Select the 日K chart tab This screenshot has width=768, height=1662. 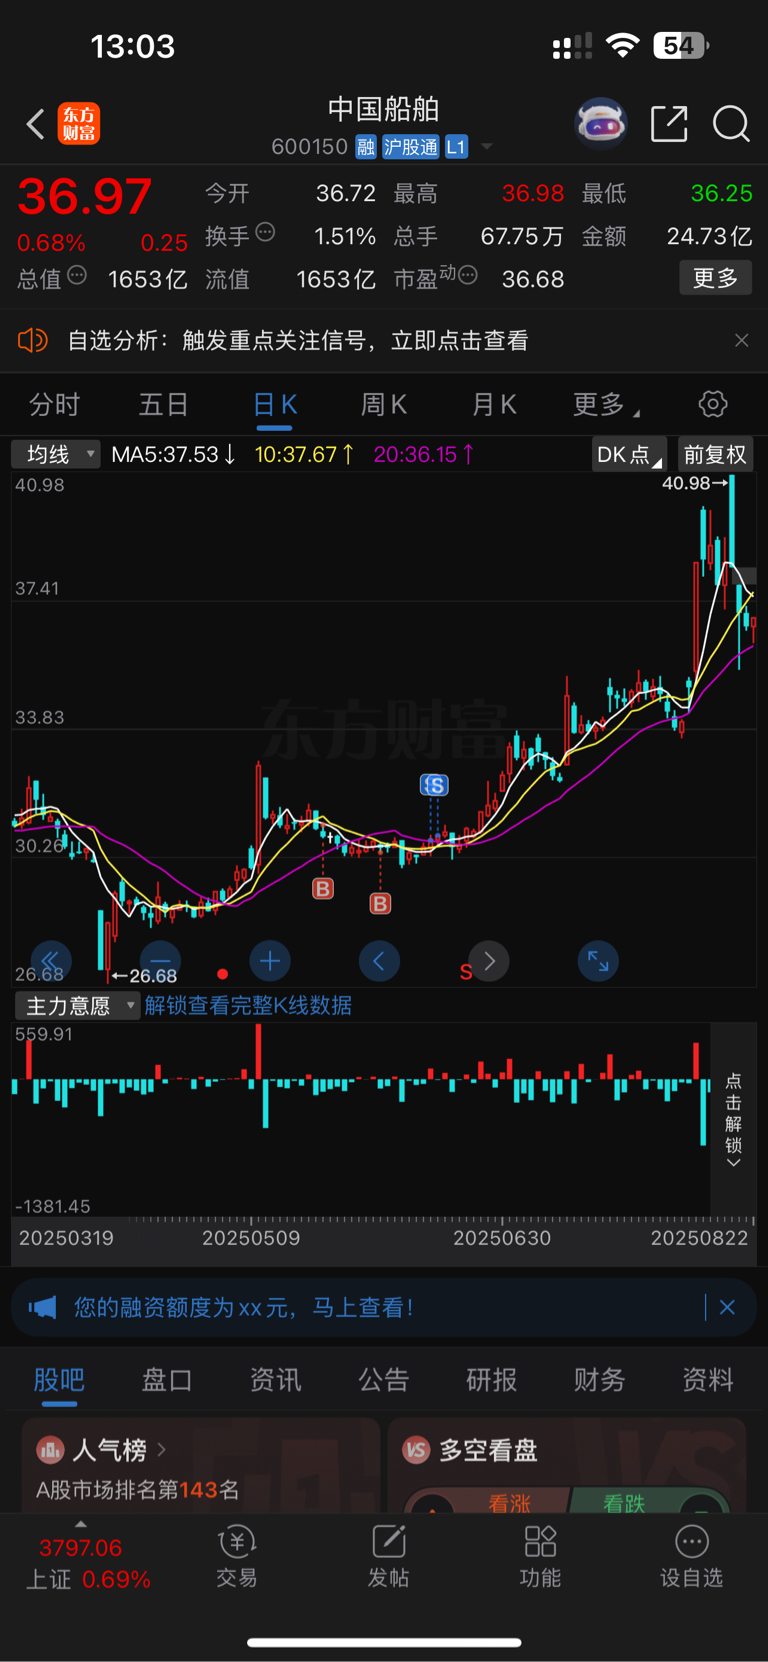(x=275, y=405)
